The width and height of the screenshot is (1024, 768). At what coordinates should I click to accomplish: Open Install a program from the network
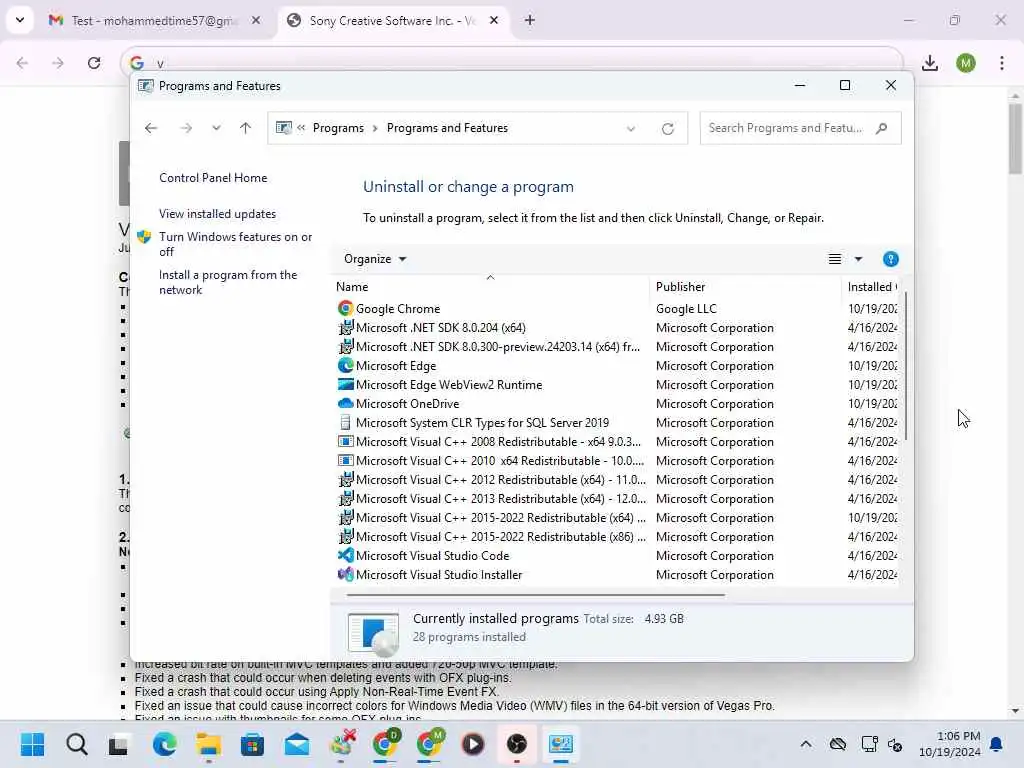[228, 282]
